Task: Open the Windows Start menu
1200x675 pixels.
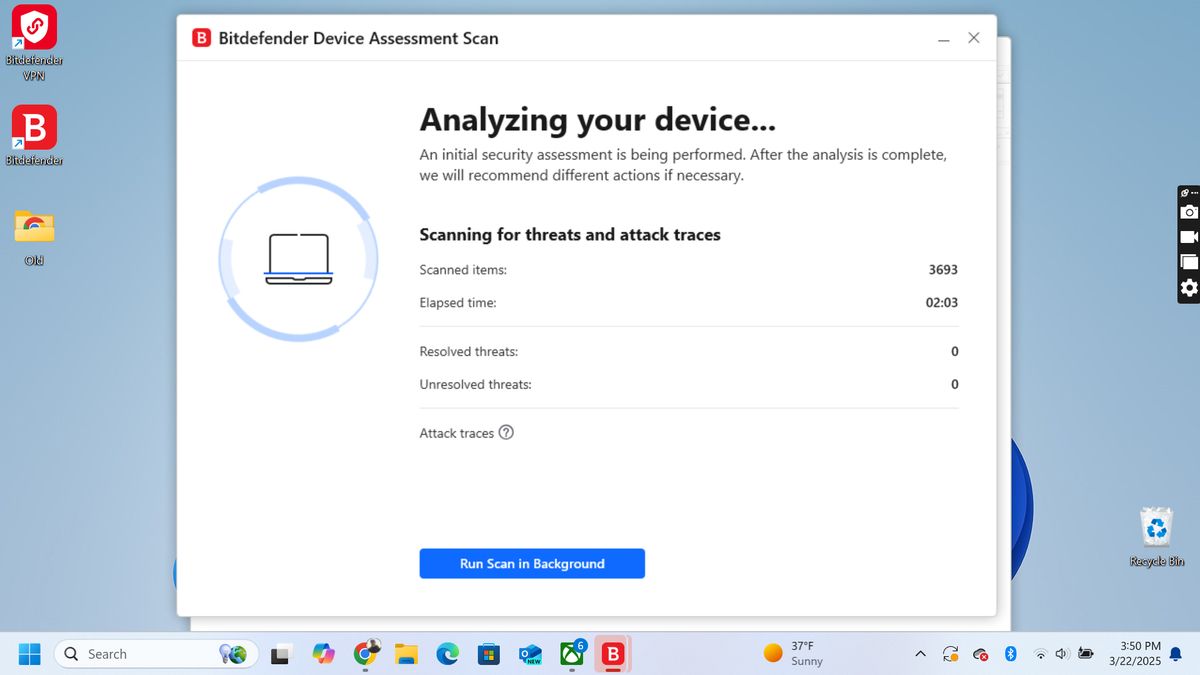Action: tap(29, 654)
